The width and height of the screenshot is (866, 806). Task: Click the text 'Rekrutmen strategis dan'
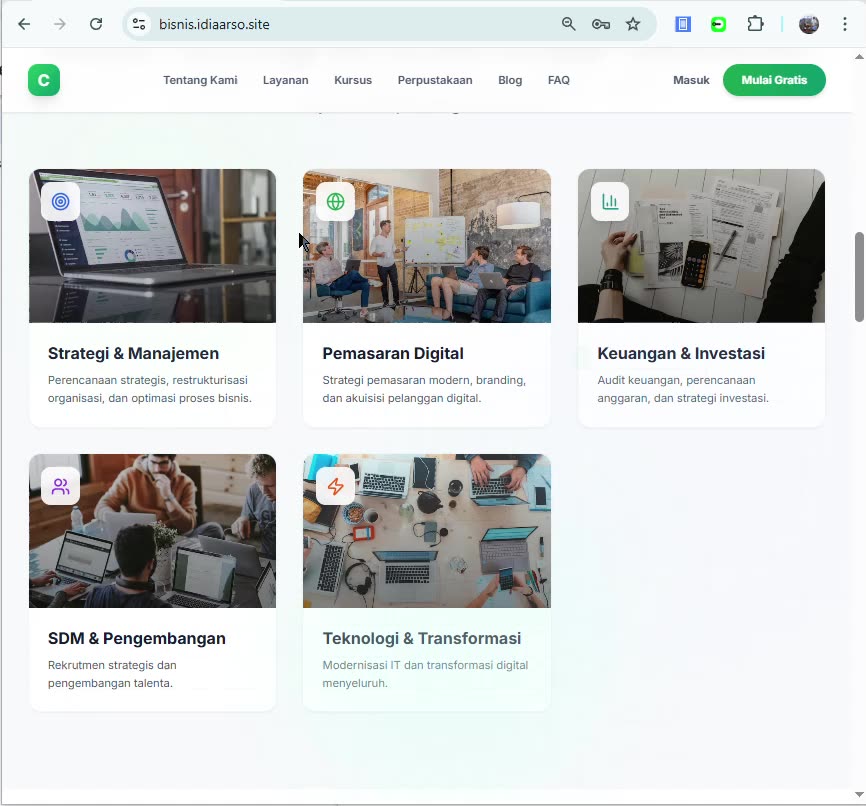pos(112,665)
